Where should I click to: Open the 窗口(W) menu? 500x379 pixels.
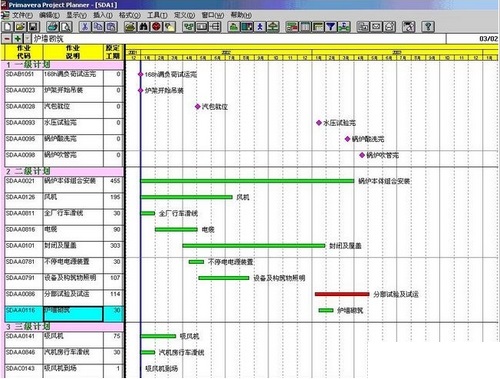[213, 15]
